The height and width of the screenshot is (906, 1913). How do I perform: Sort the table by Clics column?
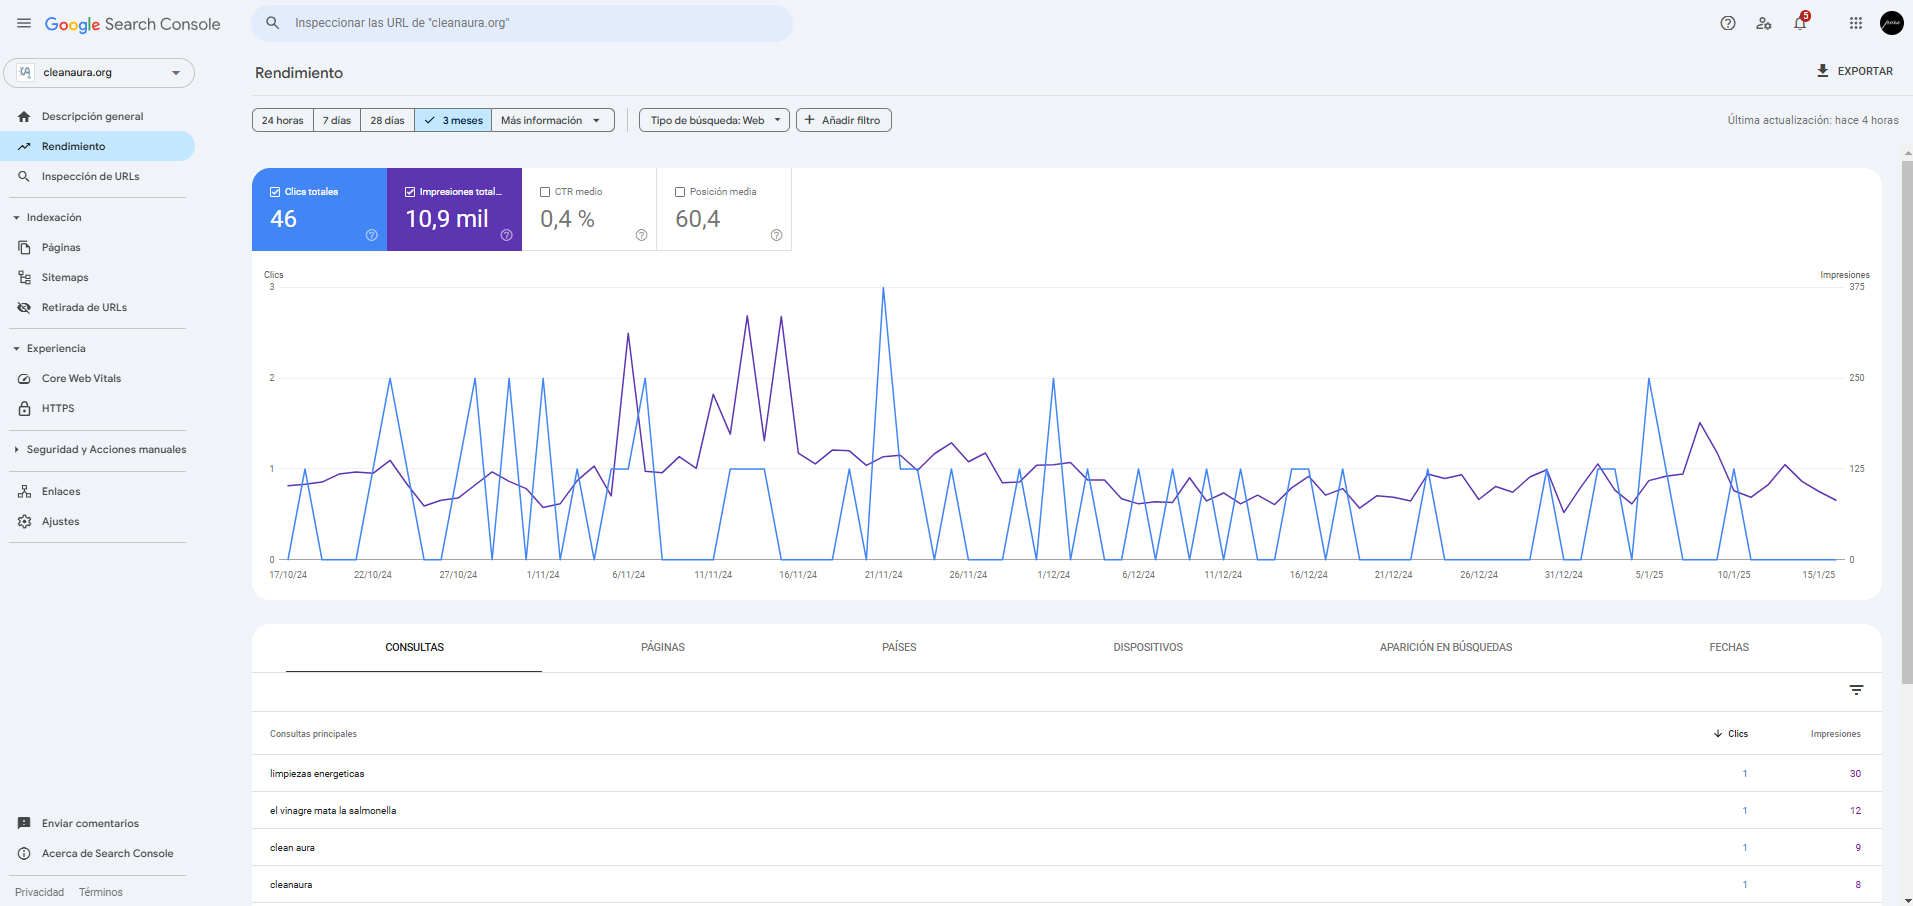point(1731,734)
